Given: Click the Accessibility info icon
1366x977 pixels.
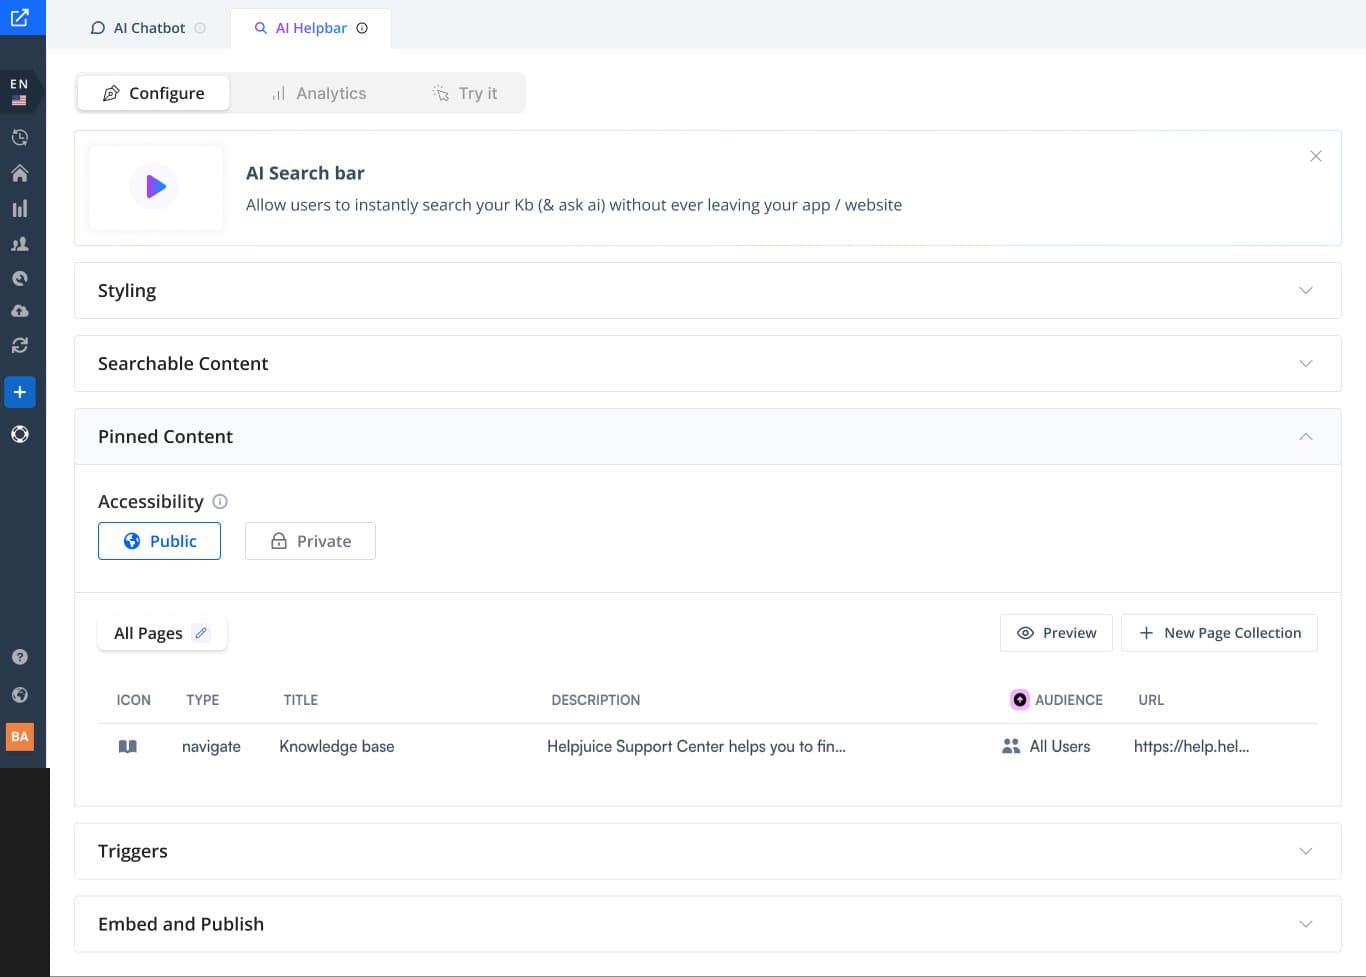Looking at the screenshot, I should pos(220,502).
